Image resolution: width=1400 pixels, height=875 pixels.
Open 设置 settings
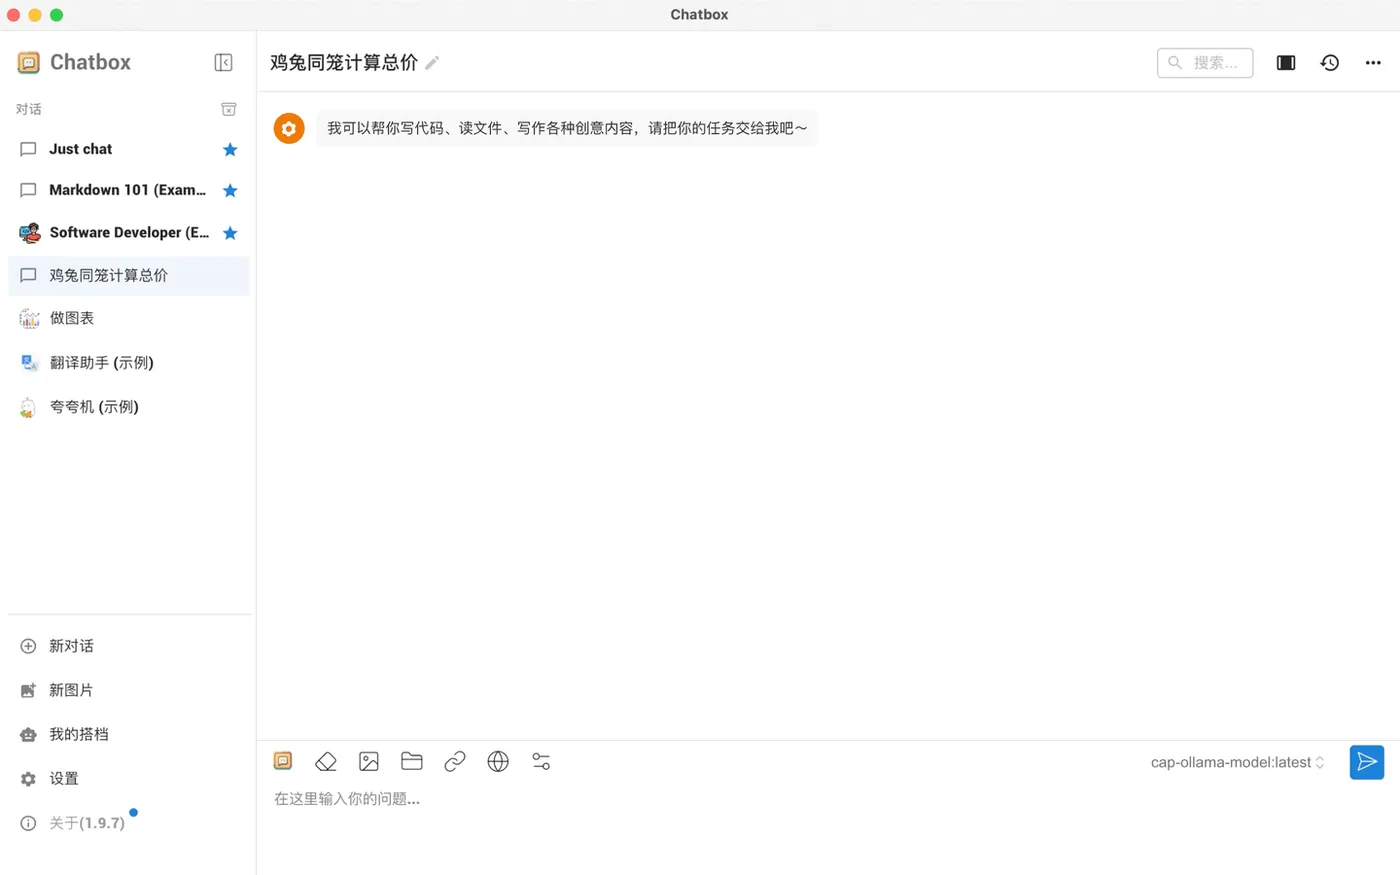(129, 778)
